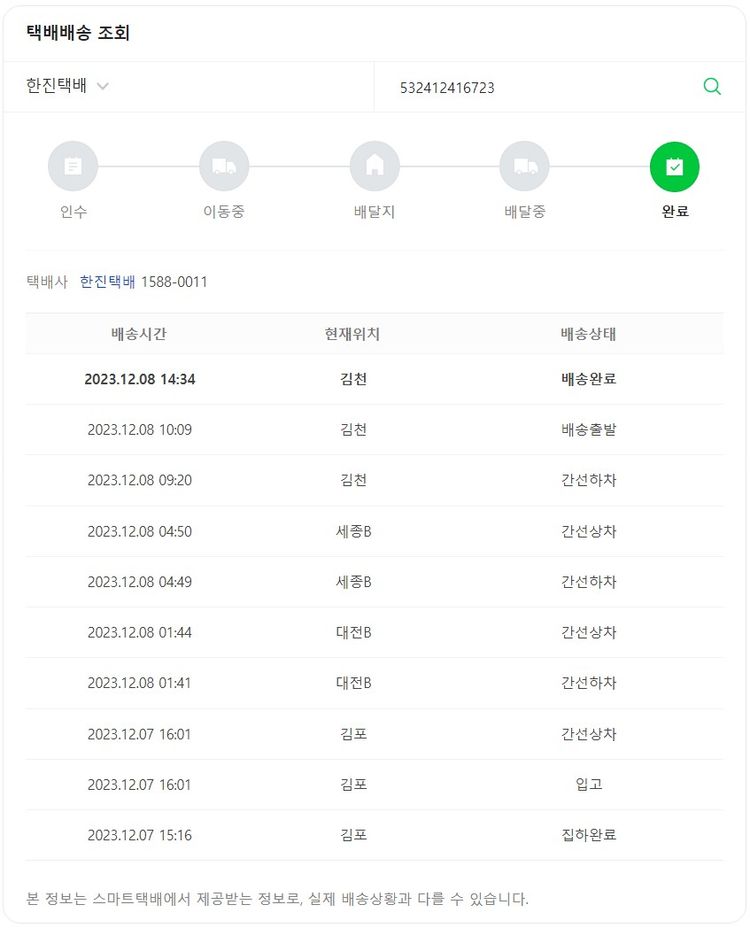This screenshot has width=750, height=928.
Task: Click the chevron next to 한진택배
Action: coord(103,87)
